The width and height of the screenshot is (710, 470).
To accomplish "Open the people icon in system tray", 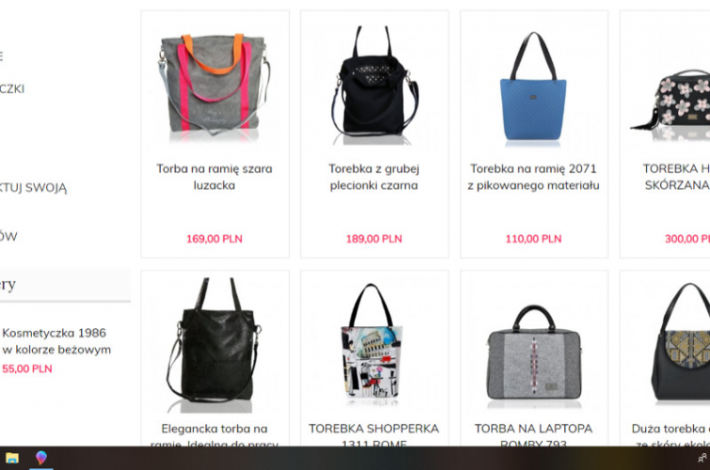I will (x=702, y=458).
